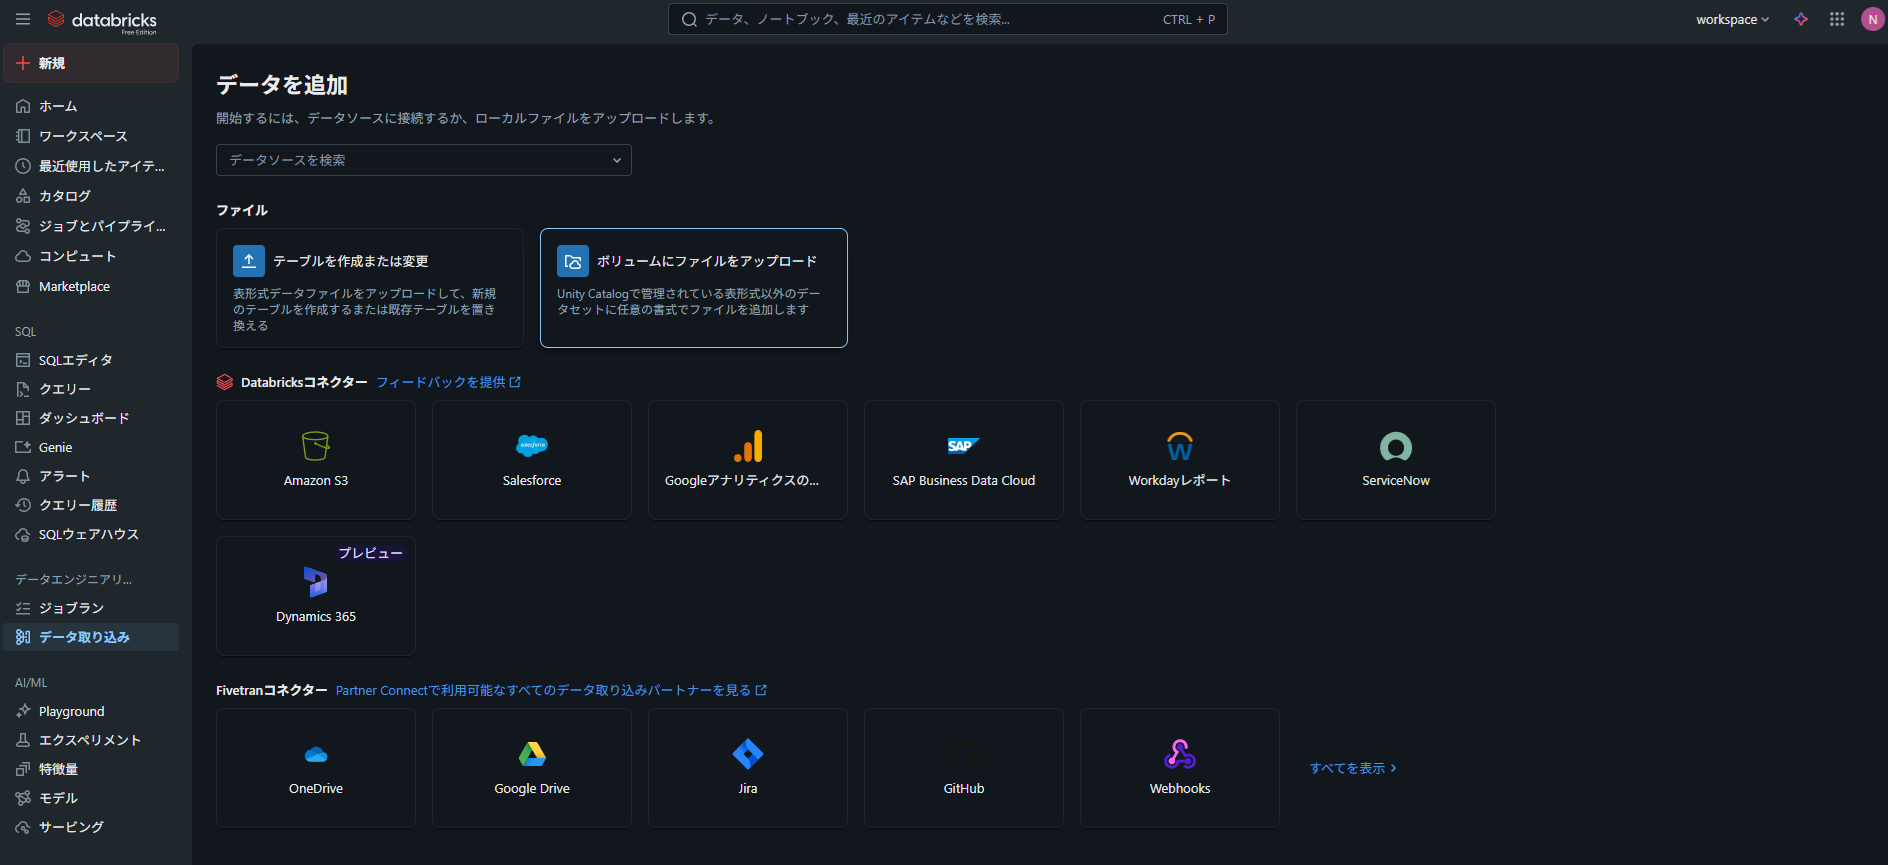Open カタログ in the sidebar
The width and height of the screenshot is (1888, 865).
pos(91,196)
